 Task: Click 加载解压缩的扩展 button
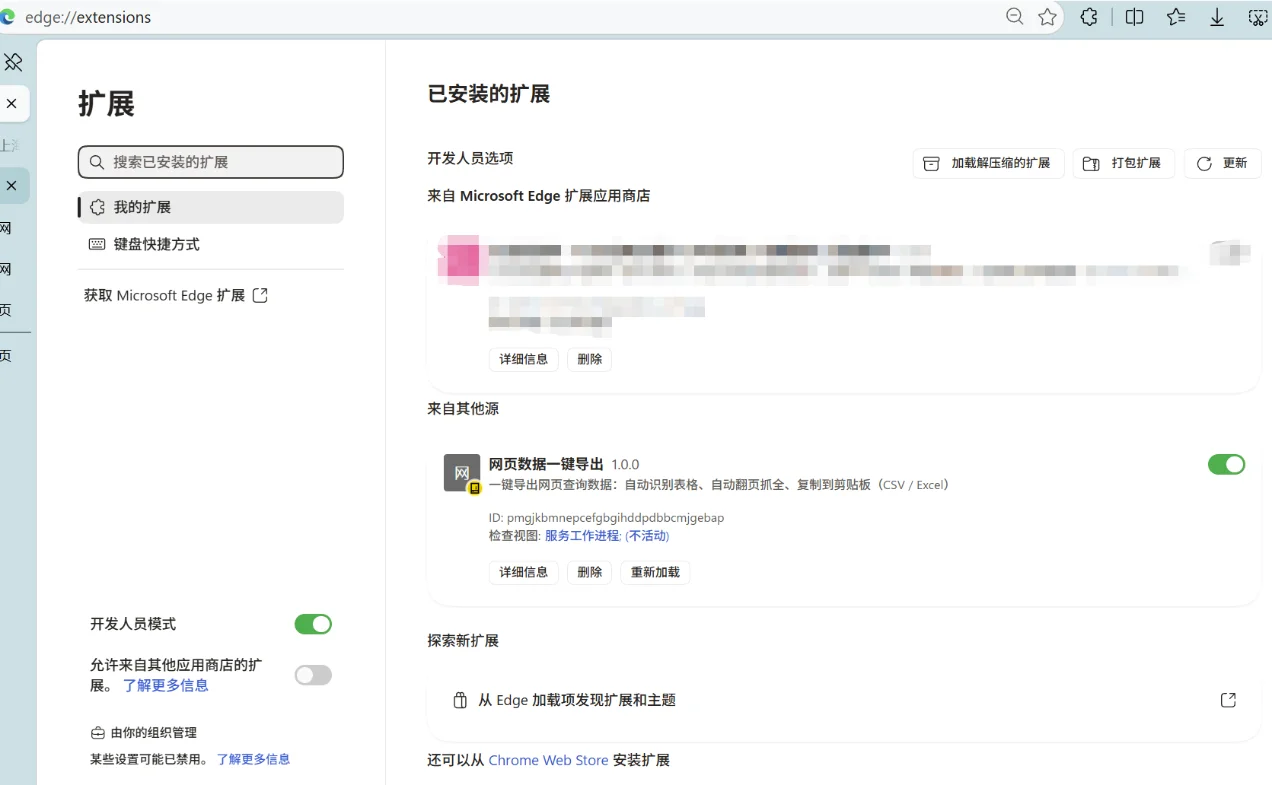[x=988, y=163]
